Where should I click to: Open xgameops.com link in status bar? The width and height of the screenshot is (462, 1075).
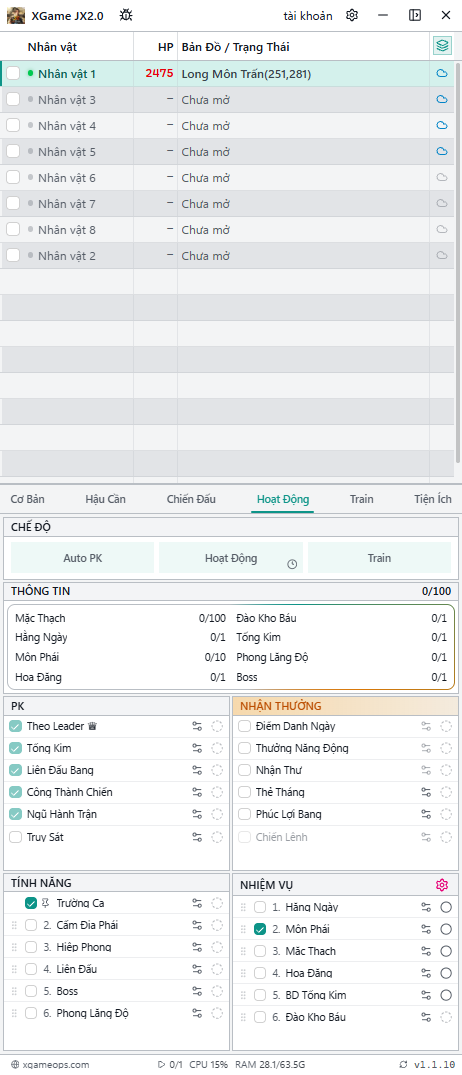pyautogui.click(x=51, y=1064)
